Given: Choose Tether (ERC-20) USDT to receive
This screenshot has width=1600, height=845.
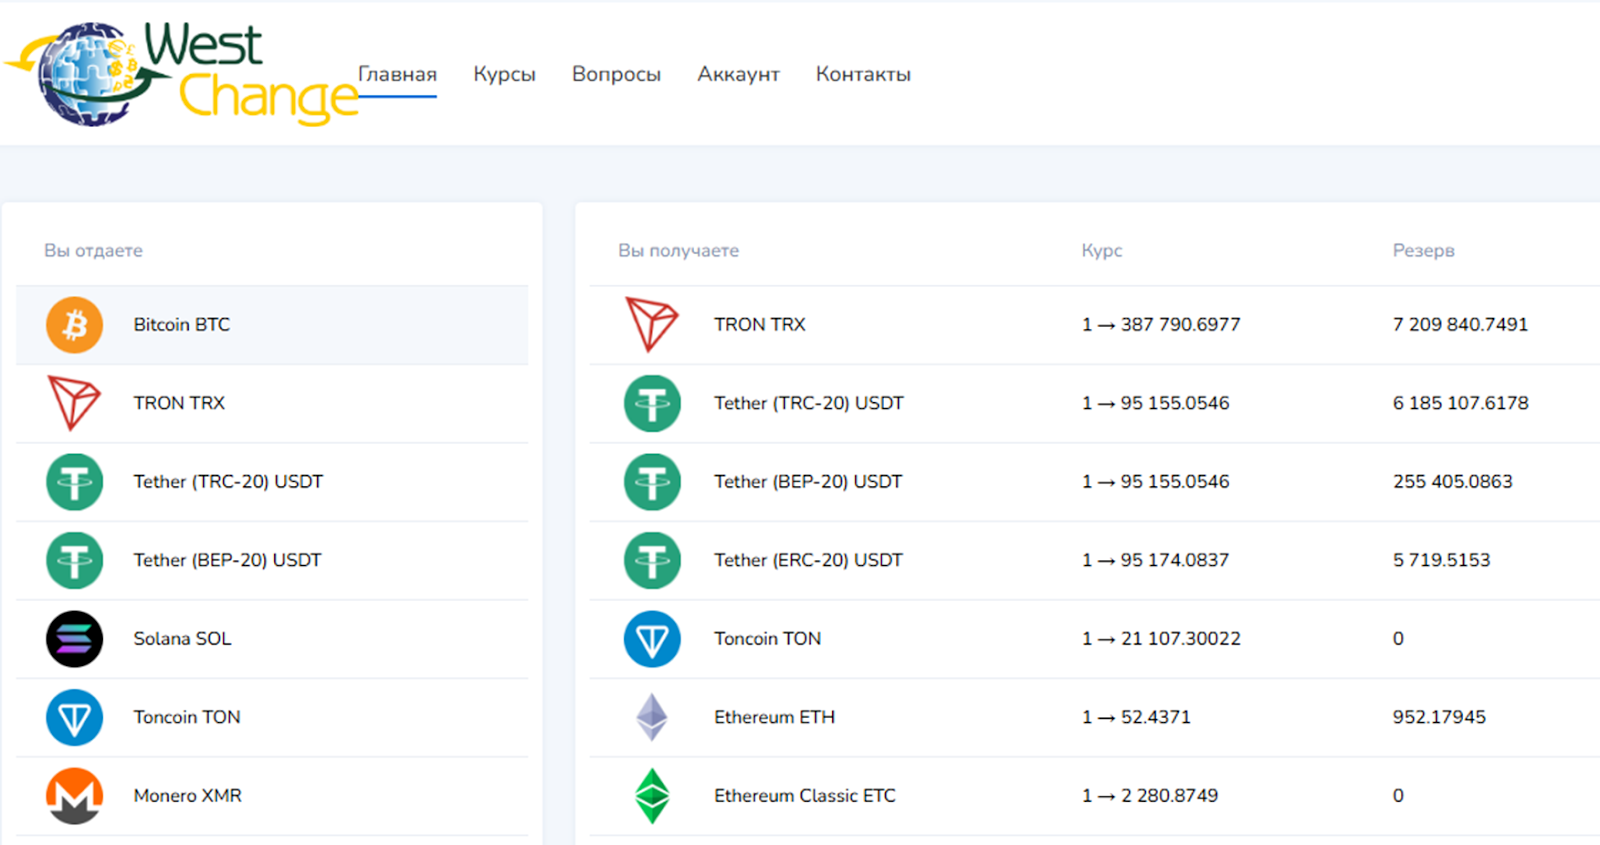Looking at the screenshot, I should (x=808, y=560).
